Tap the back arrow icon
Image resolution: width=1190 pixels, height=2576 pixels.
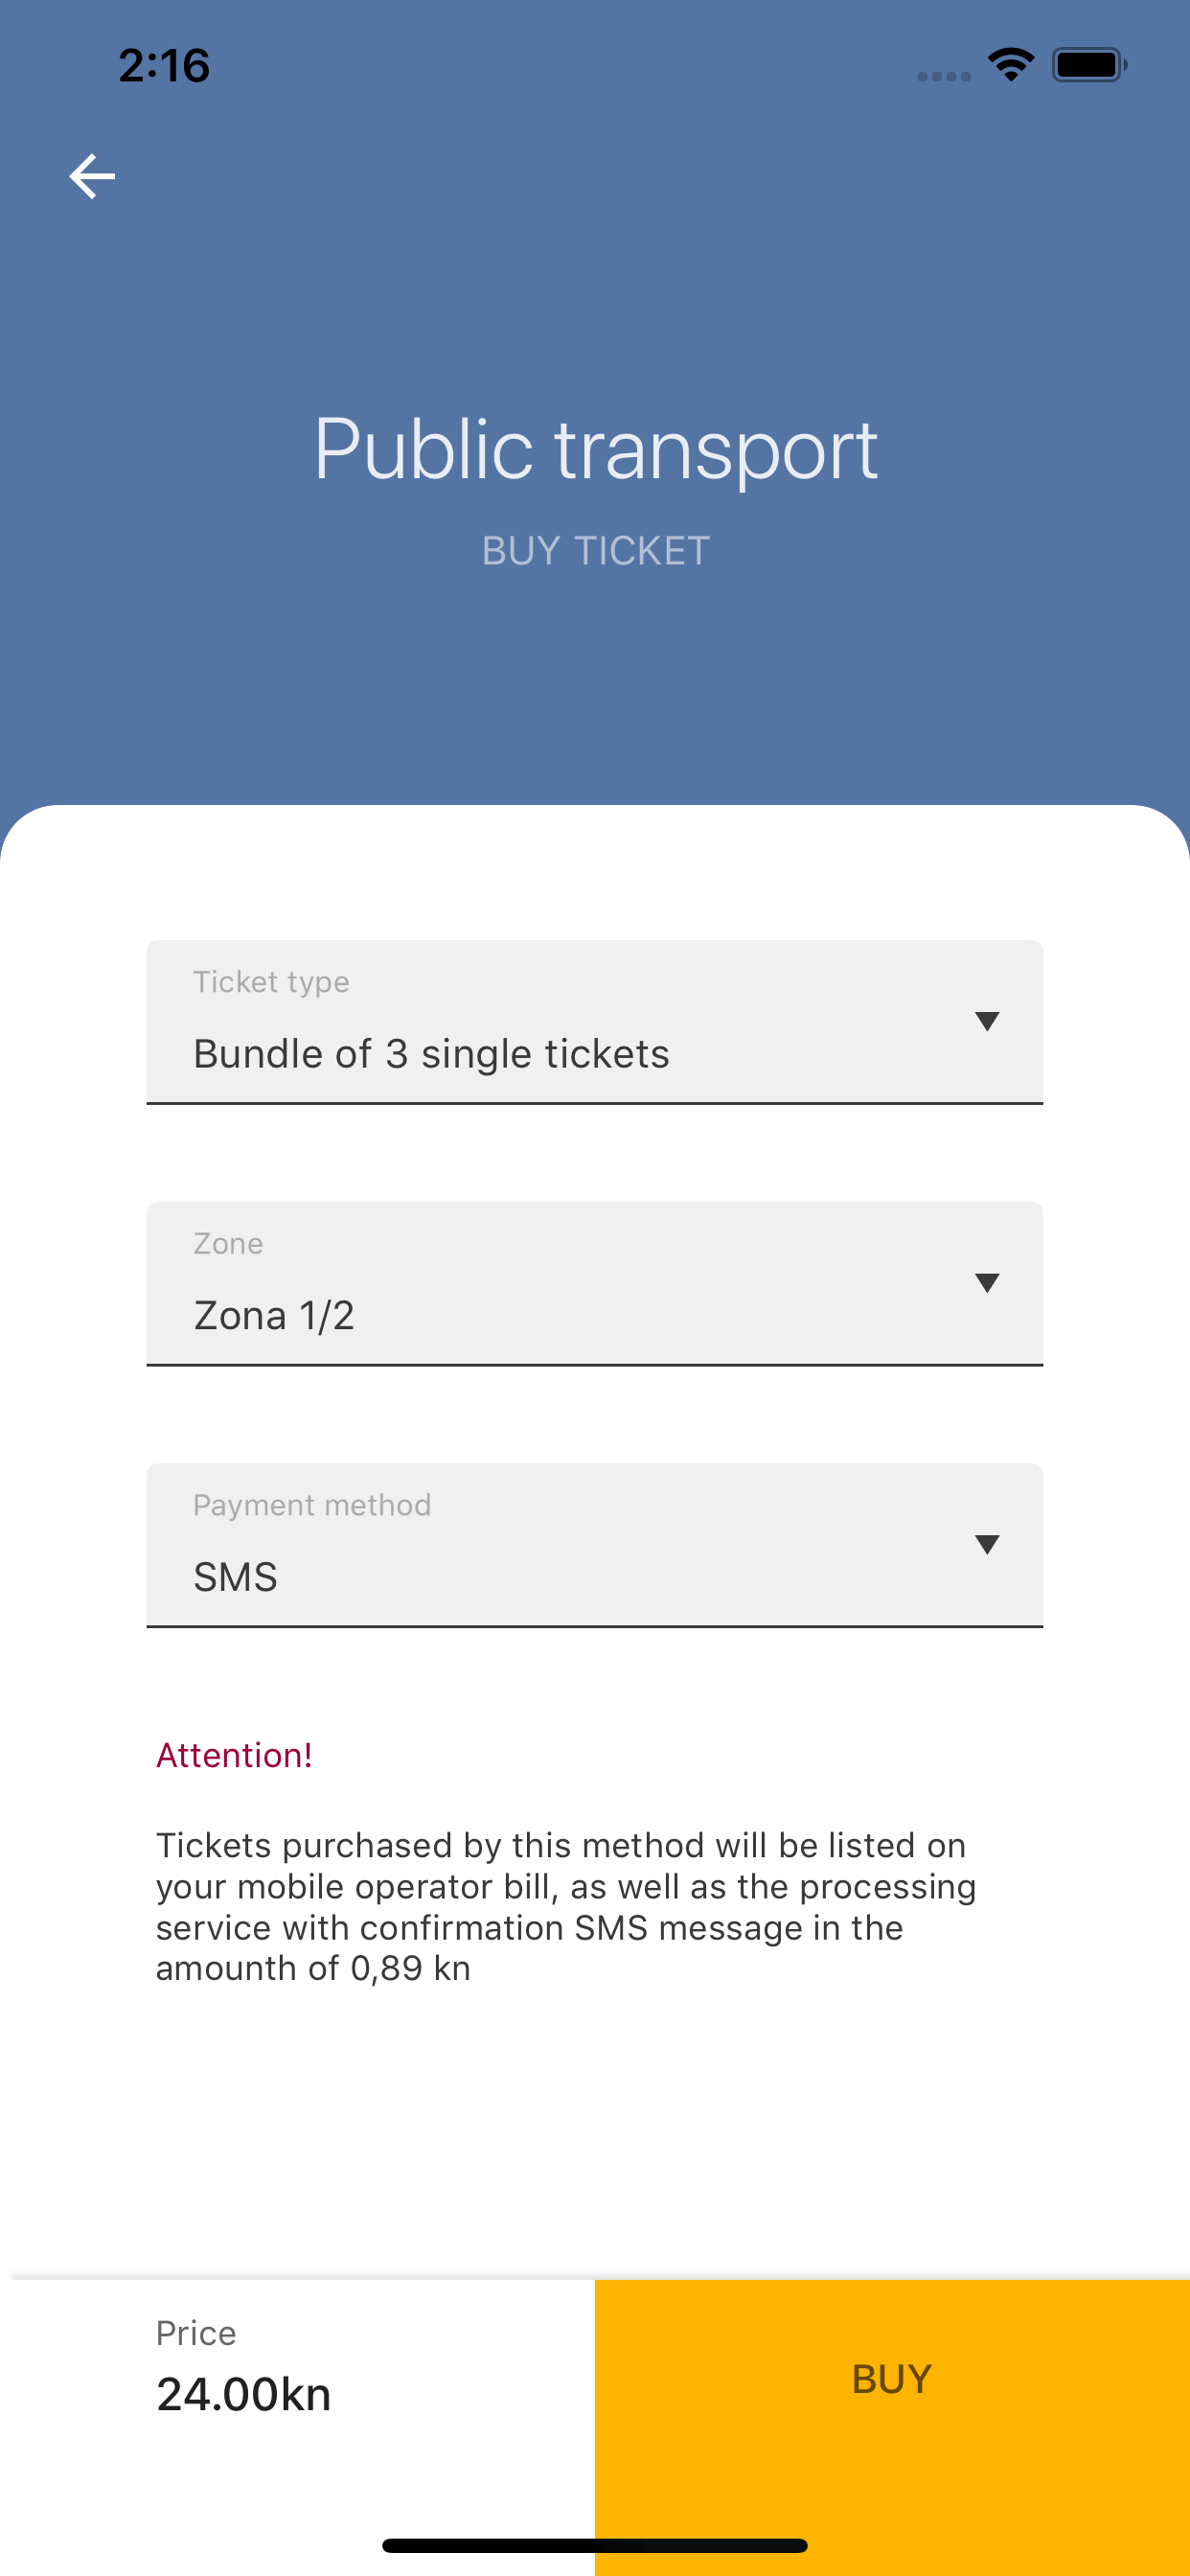point(92,177)
